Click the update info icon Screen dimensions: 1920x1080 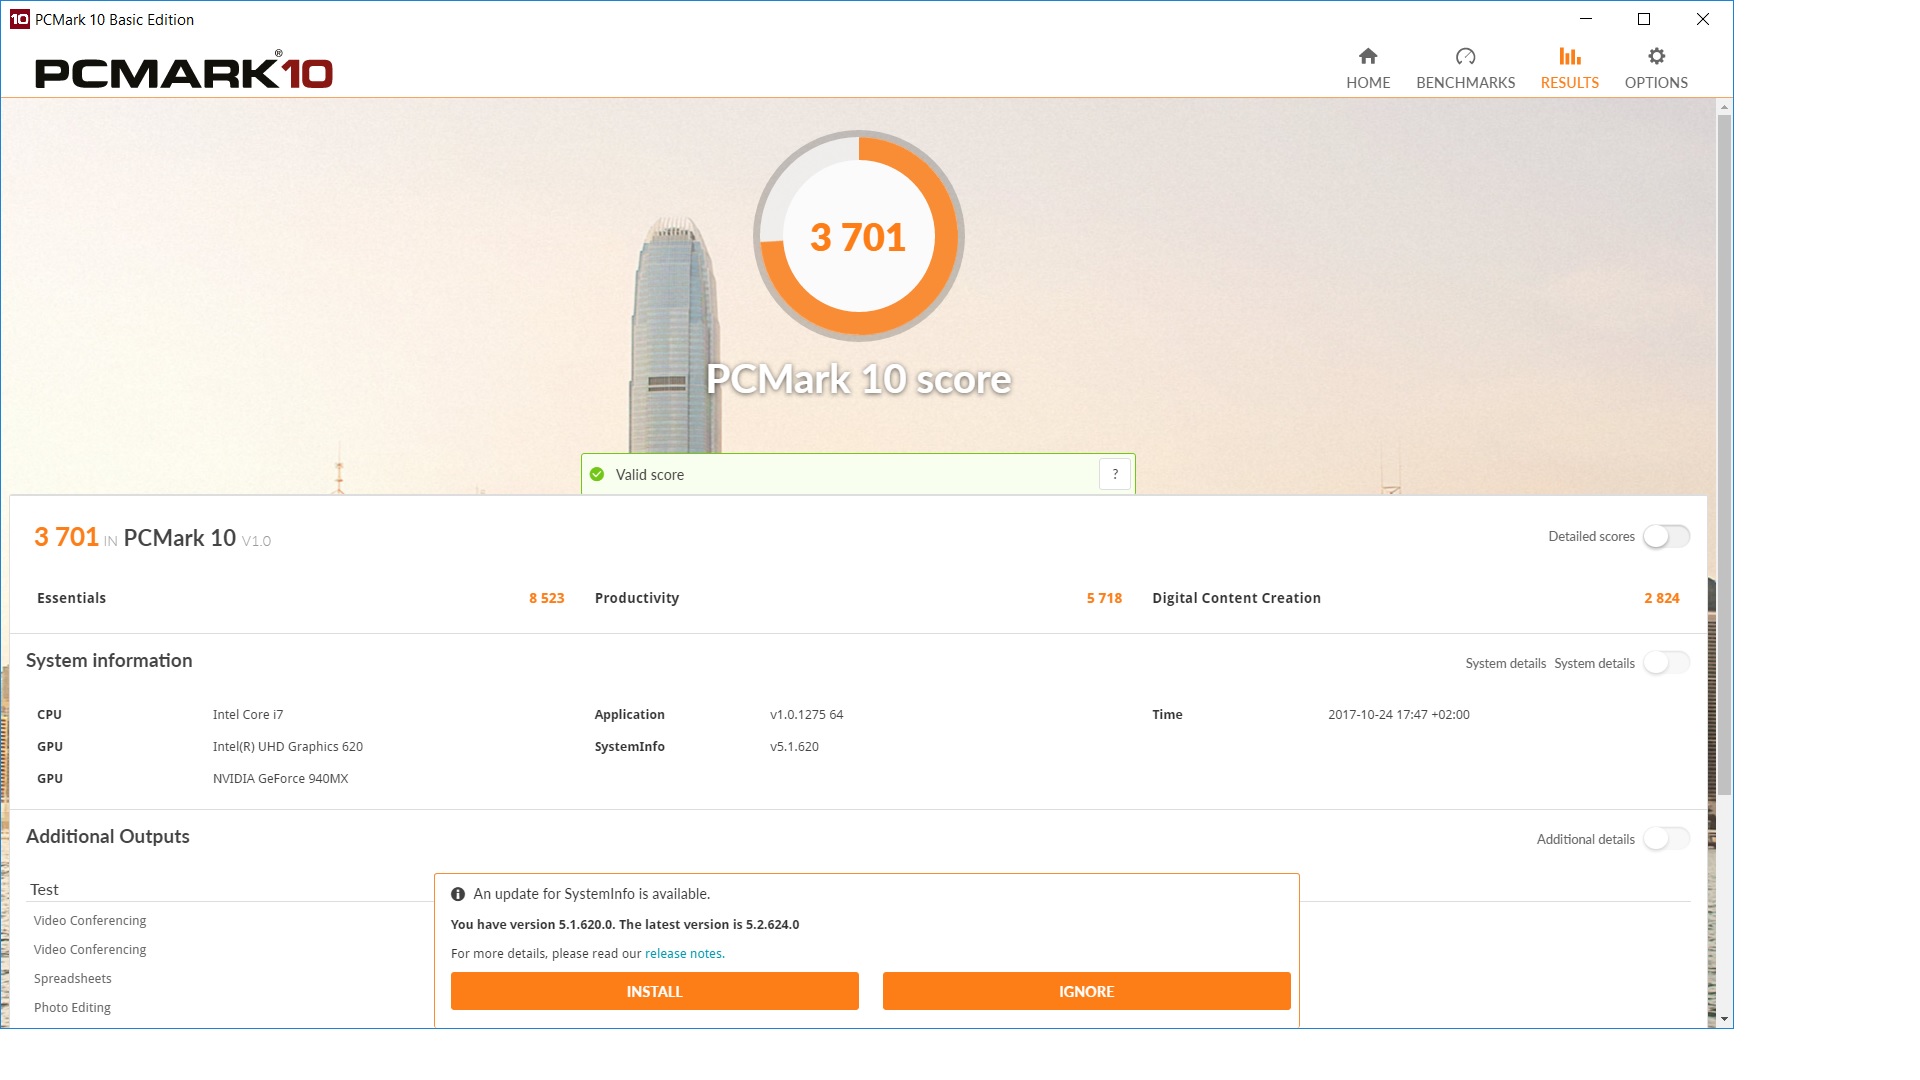point(458,894)
